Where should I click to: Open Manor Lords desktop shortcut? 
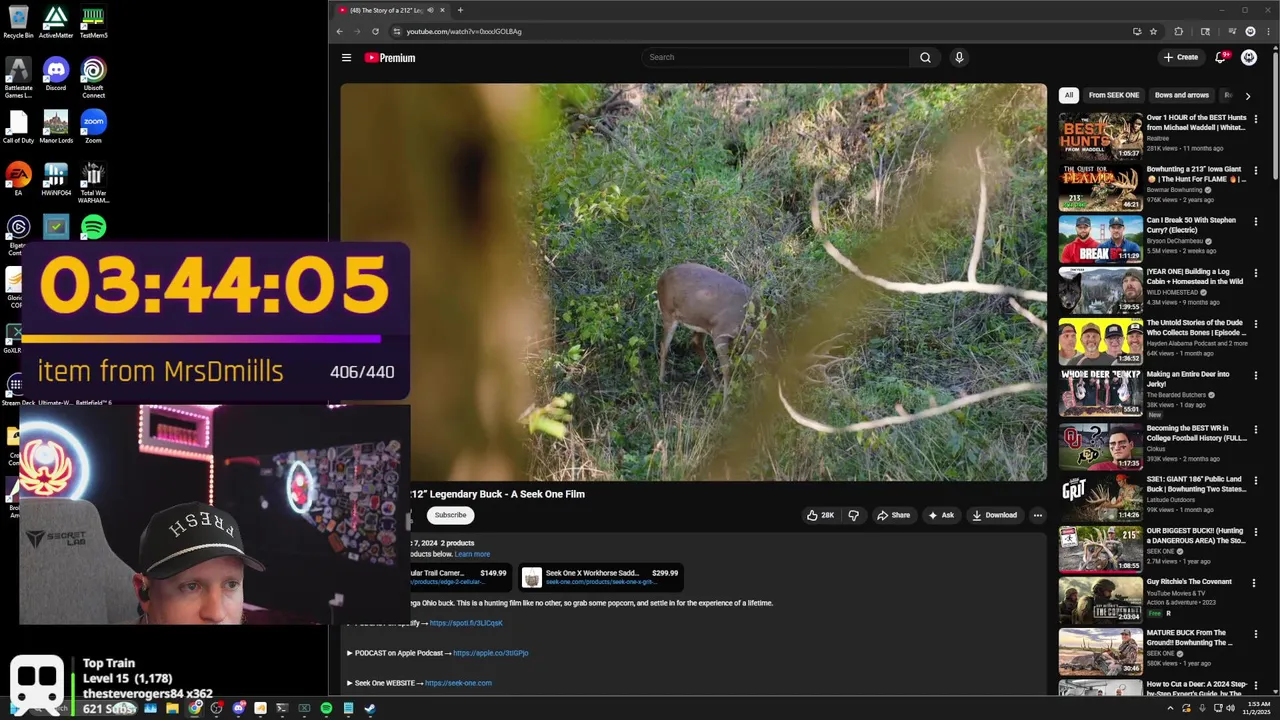point(56,127)
